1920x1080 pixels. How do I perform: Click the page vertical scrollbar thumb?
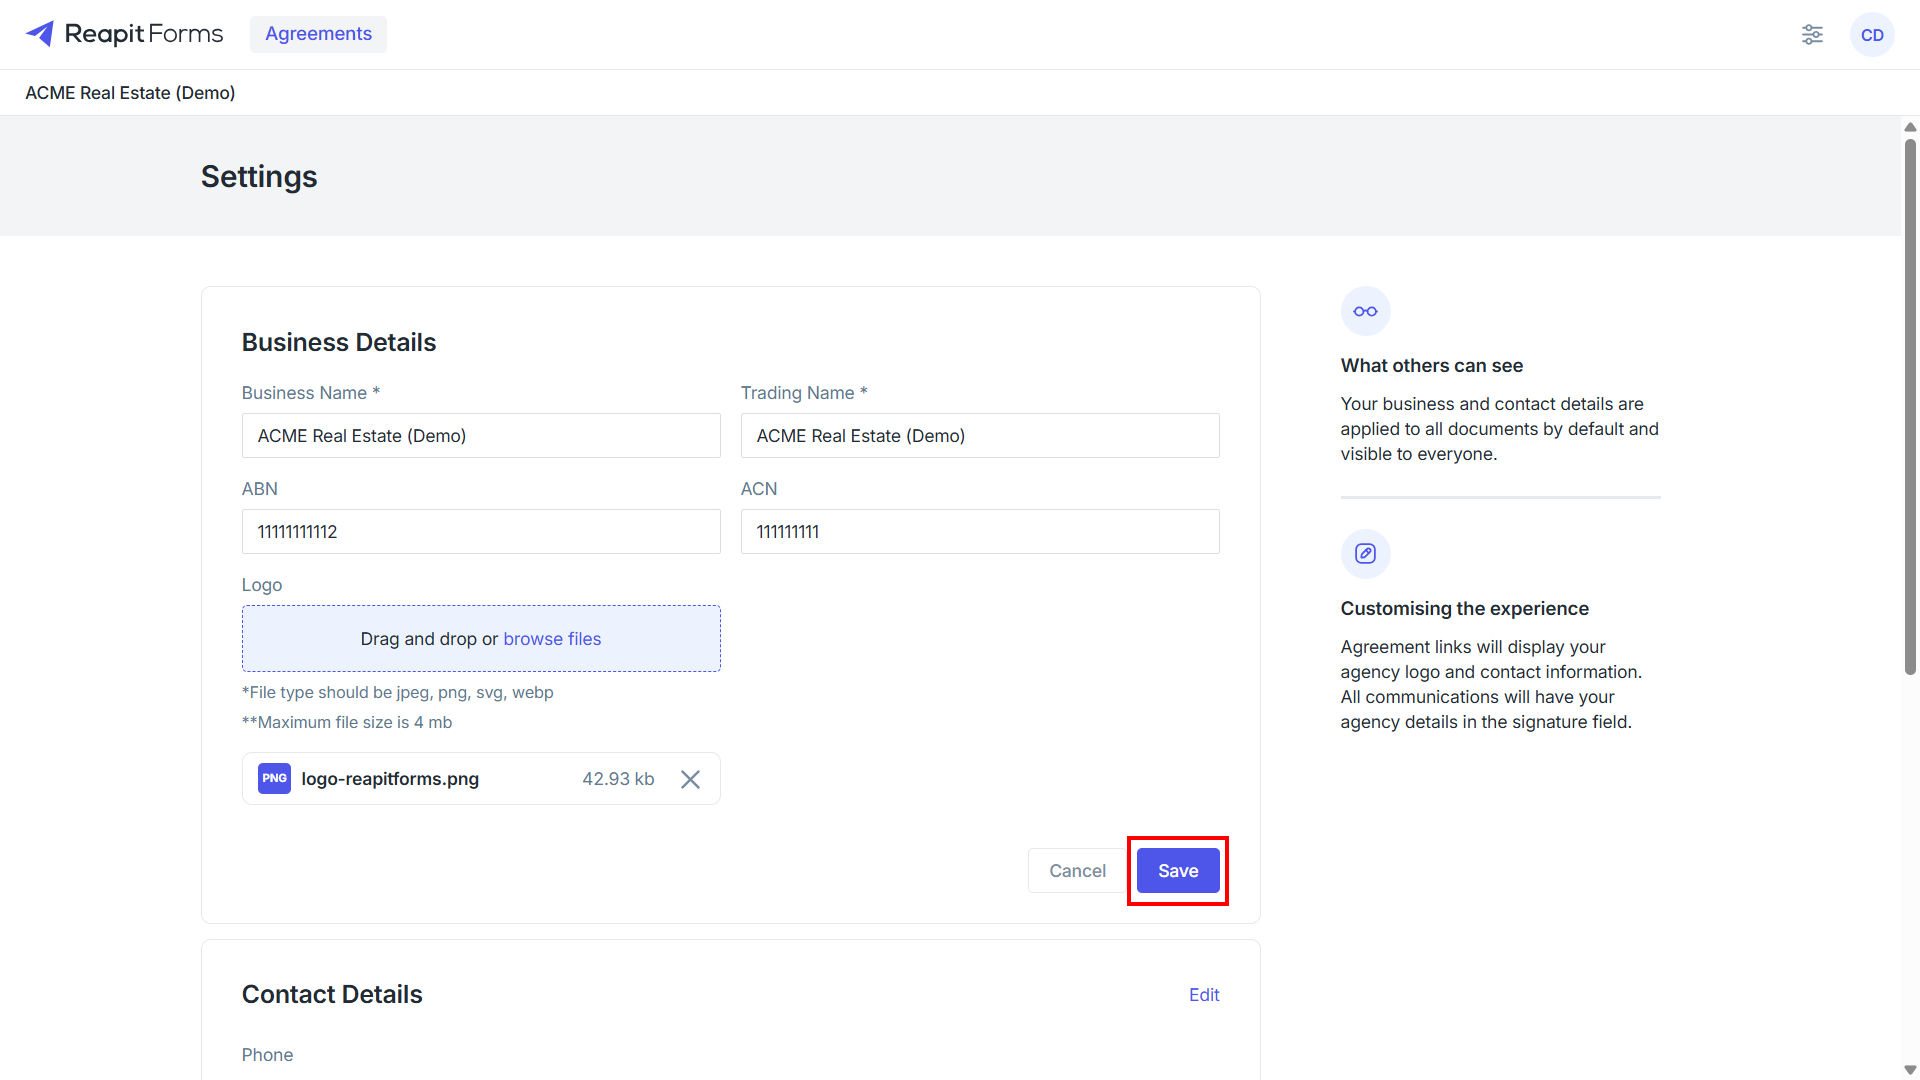click(x=1910, y=405)
